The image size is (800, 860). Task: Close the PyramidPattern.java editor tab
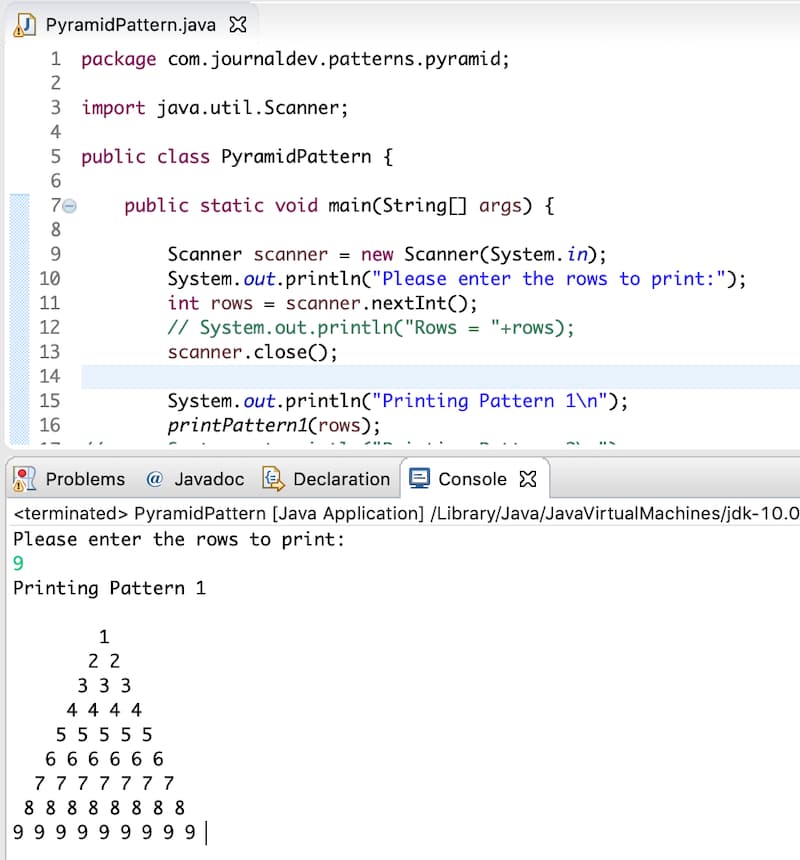click(x=238, y=24)
